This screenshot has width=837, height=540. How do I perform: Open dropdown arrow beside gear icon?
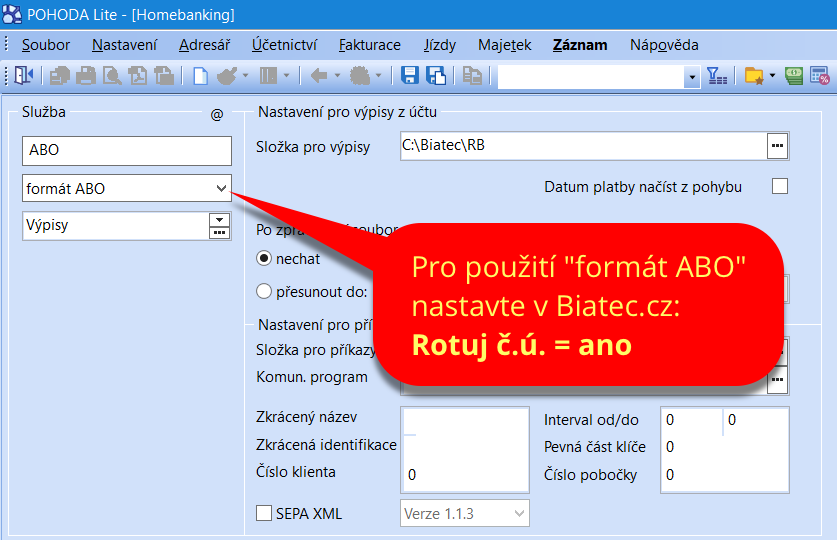[378, 76]
